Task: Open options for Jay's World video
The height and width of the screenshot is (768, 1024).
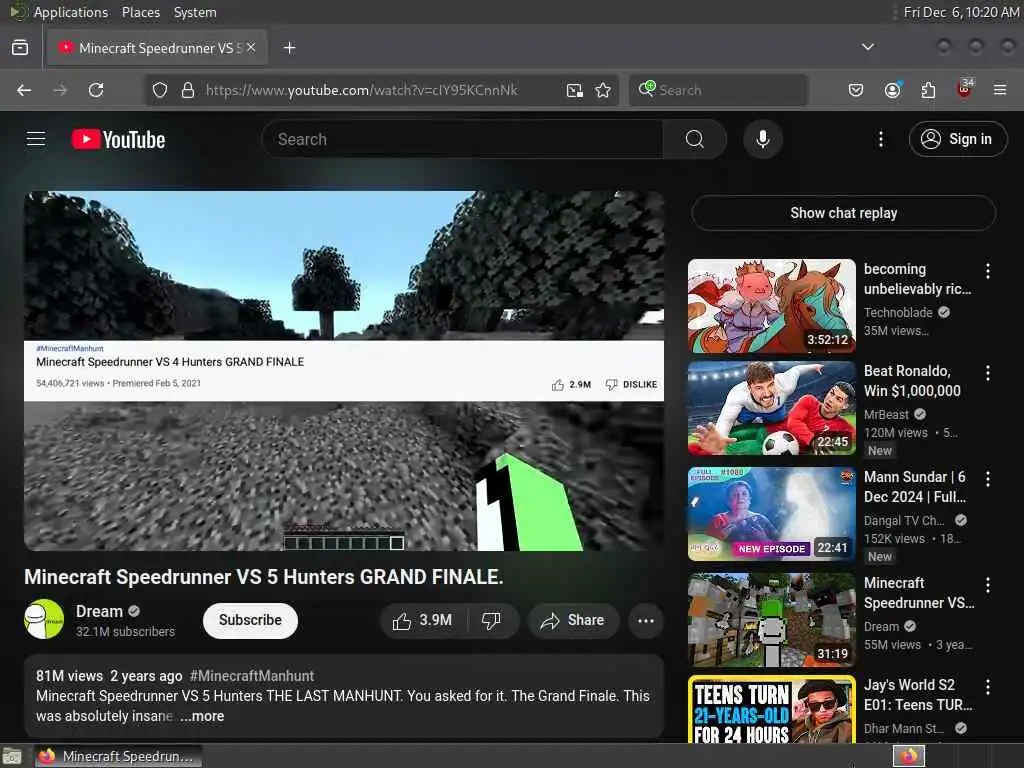Action: 987,686
